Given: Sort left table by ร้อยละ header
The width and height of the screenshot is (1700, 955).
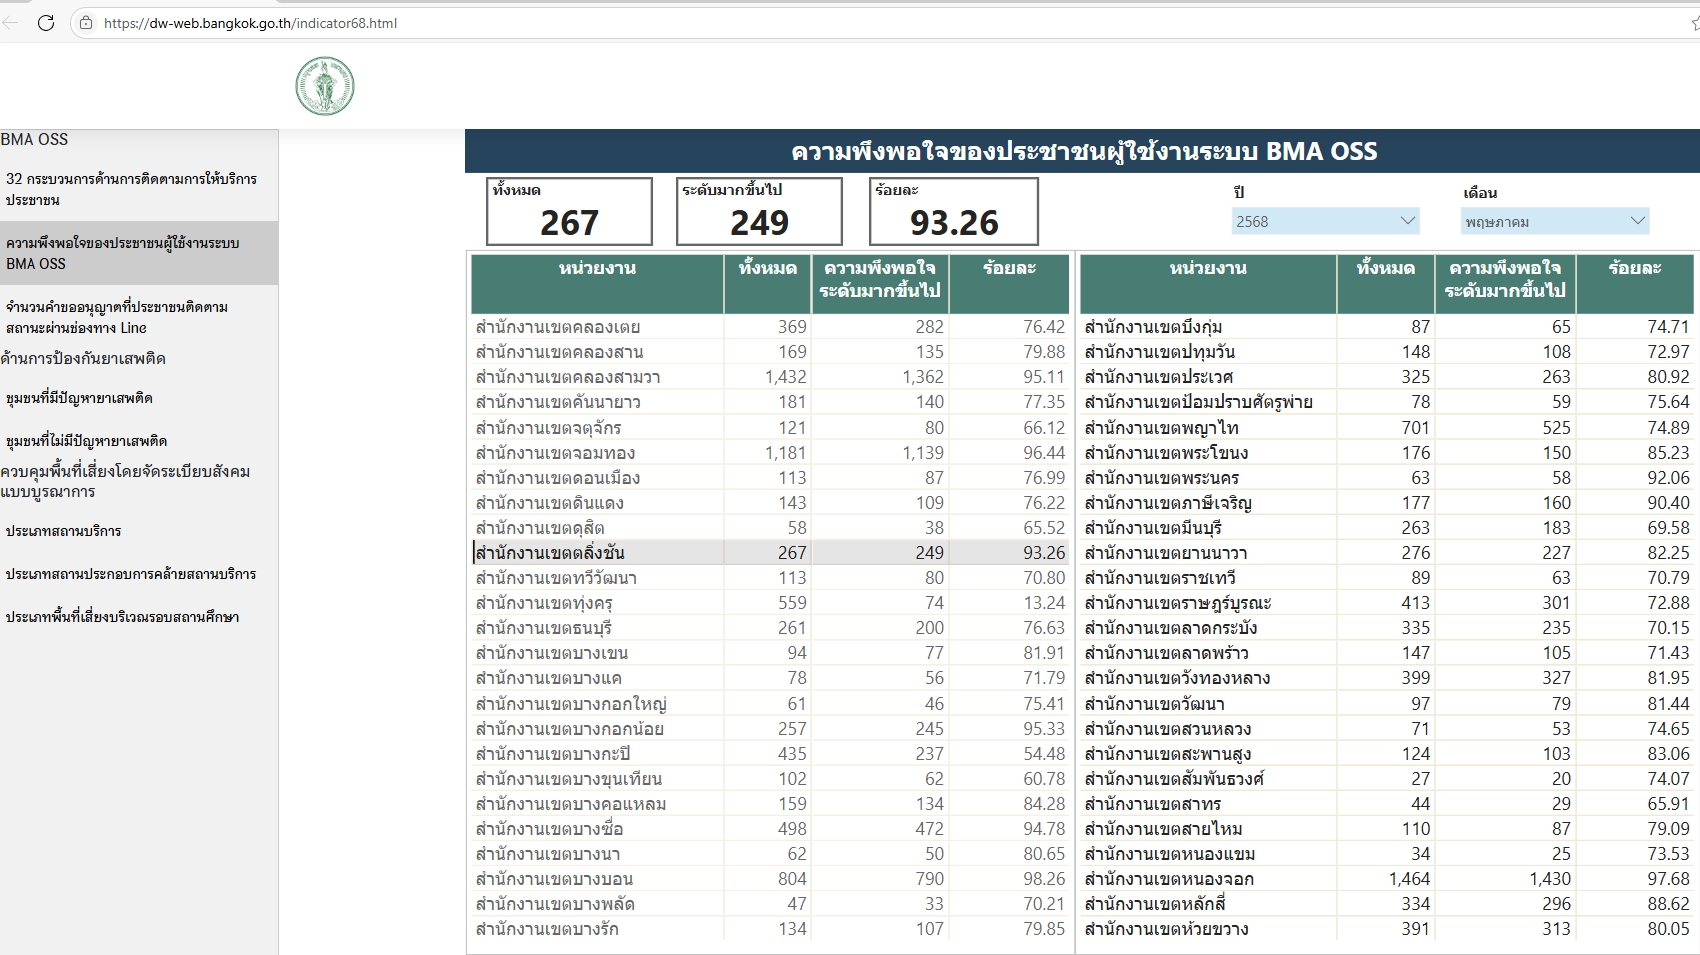Looking at the screenshot, I should [1009, 284].
